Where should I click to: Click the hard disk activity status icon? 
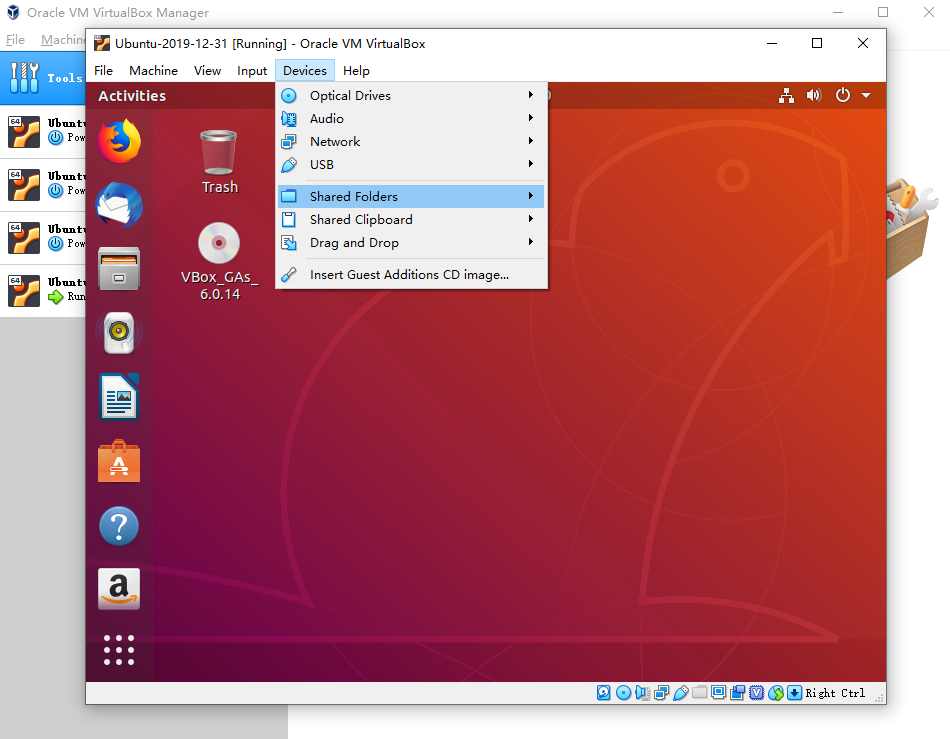(x=603, y=693)
